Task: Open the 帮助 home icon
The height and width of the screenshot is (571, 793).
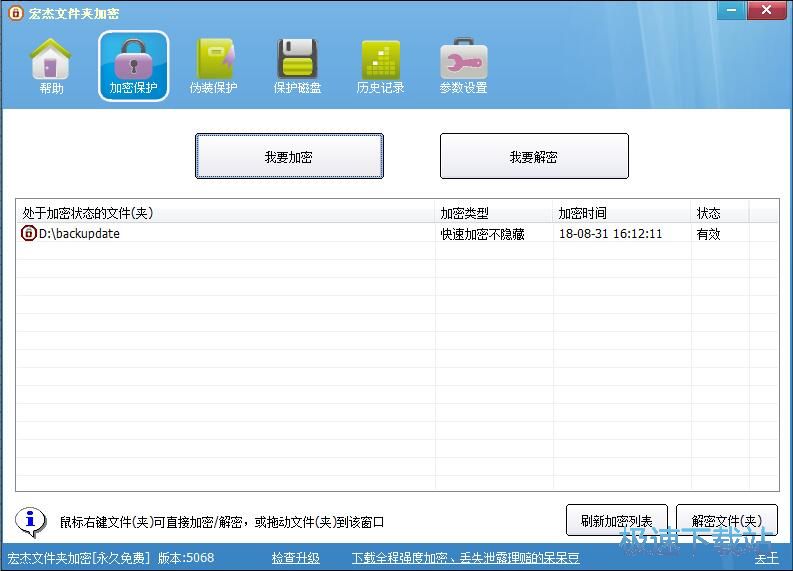Action: (51, 66)
